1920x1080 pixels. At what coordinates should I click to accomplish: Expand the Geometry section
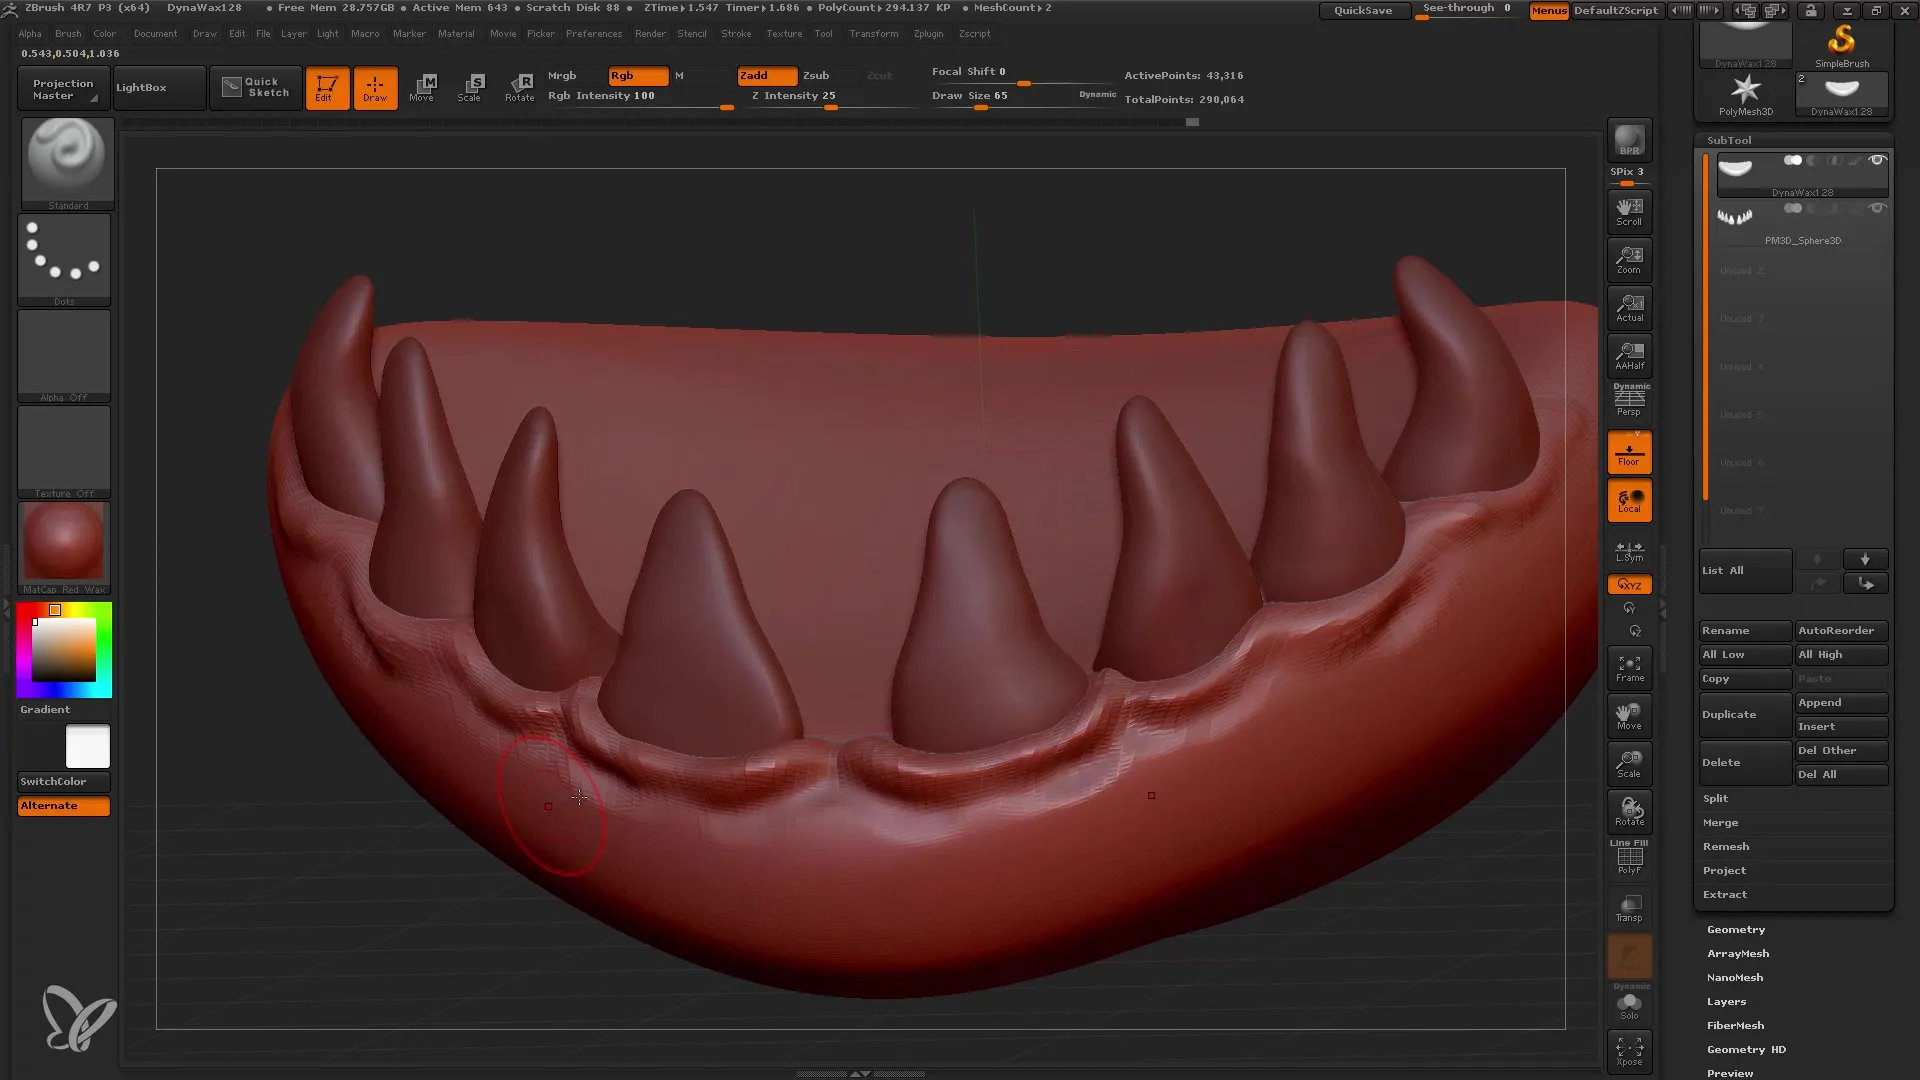point(1735,928)
